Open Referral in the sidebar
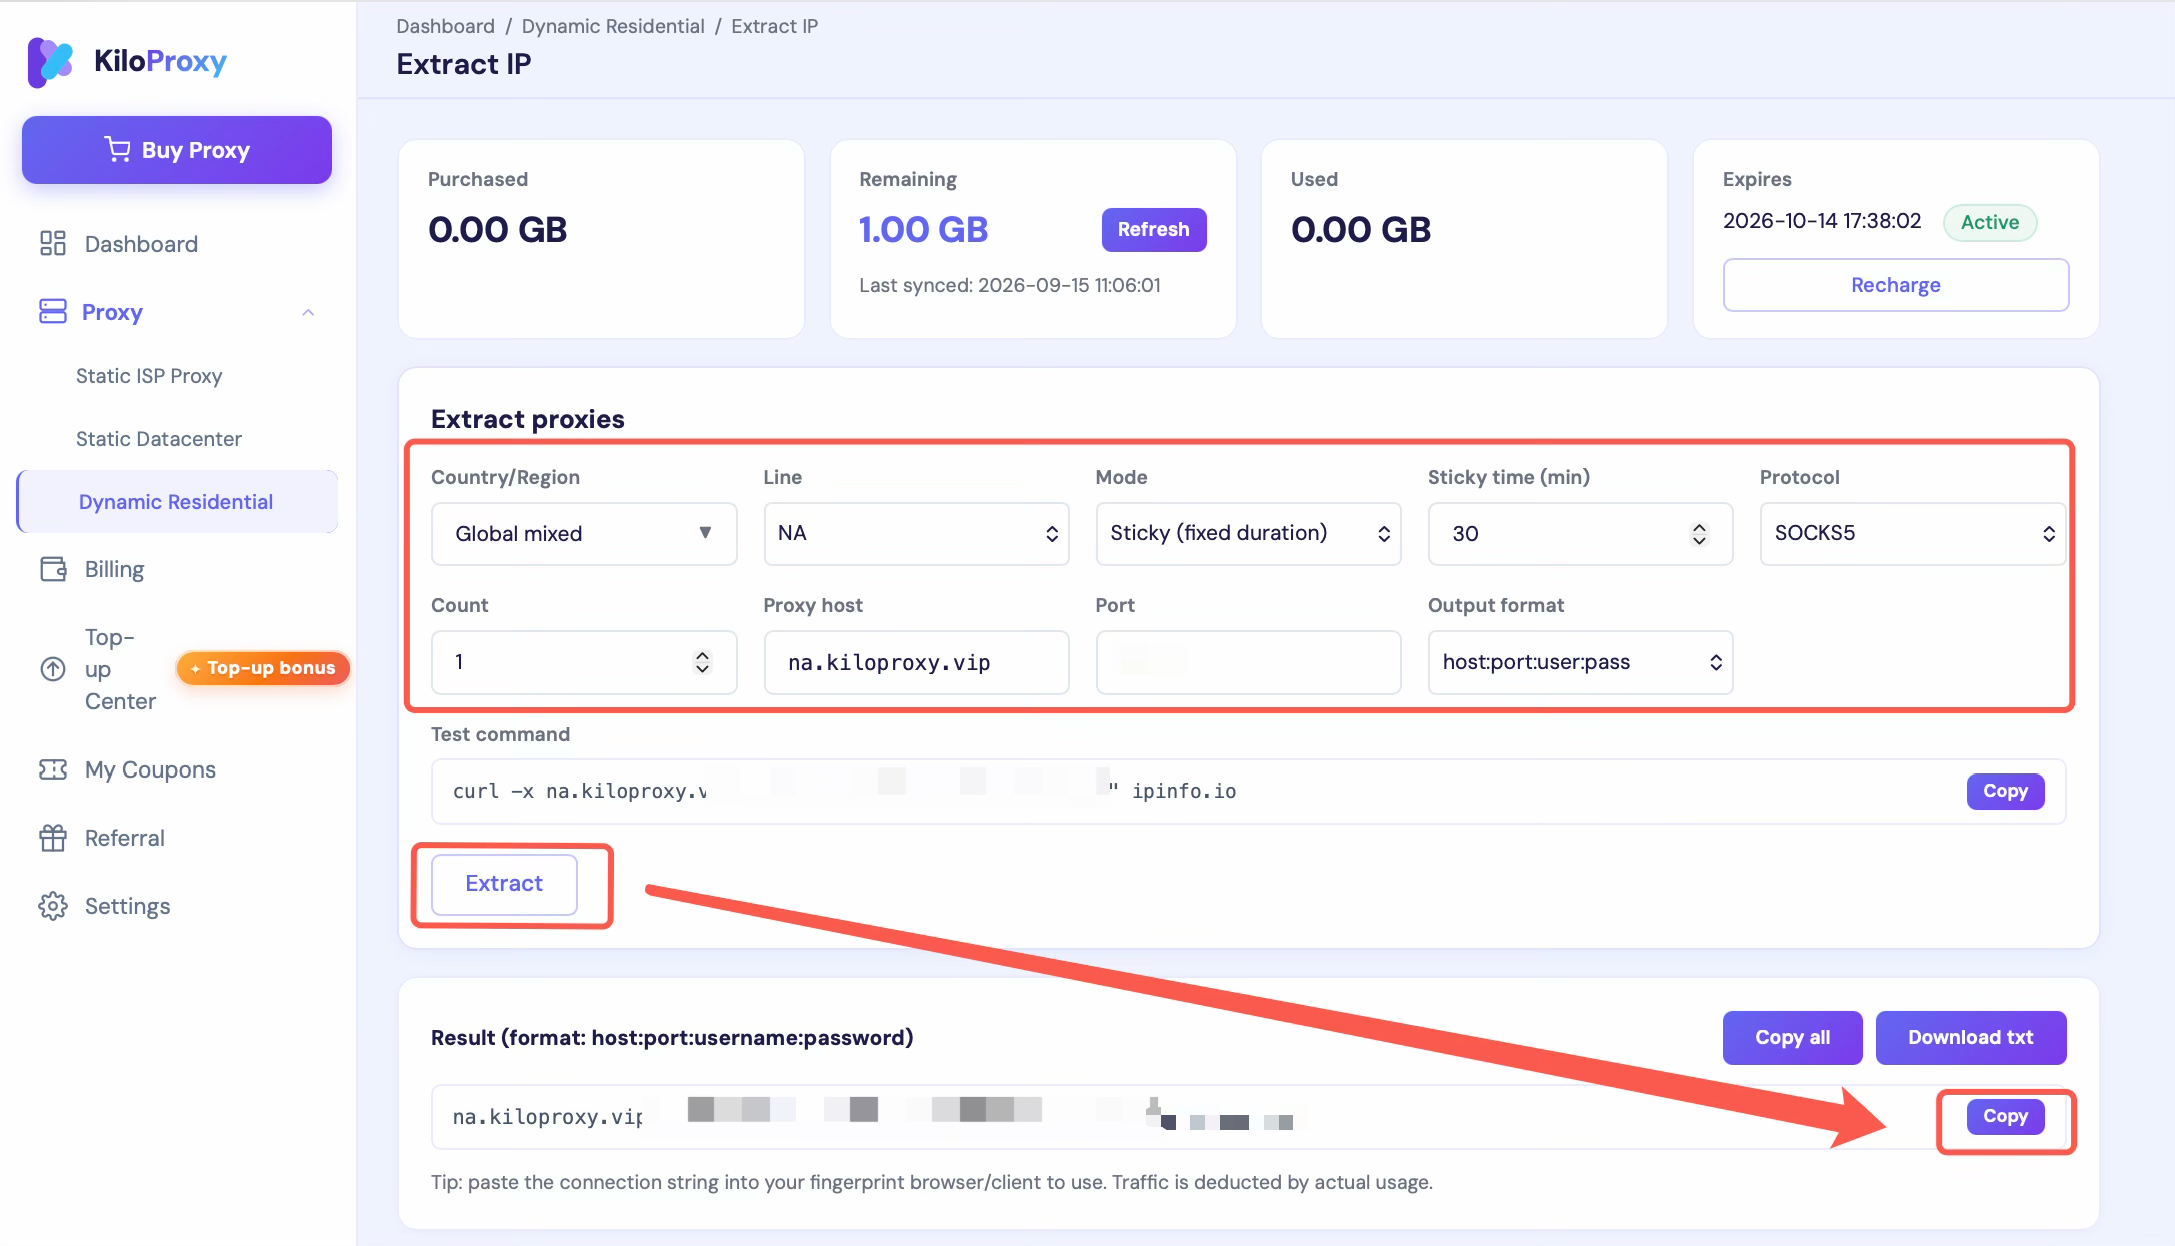 124,838
